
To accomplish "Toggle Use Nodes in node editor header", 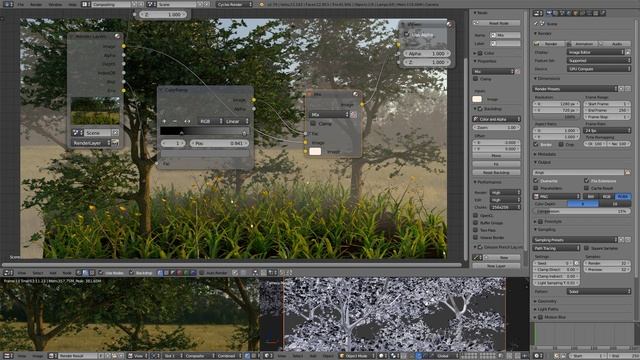I will [101, 273].
